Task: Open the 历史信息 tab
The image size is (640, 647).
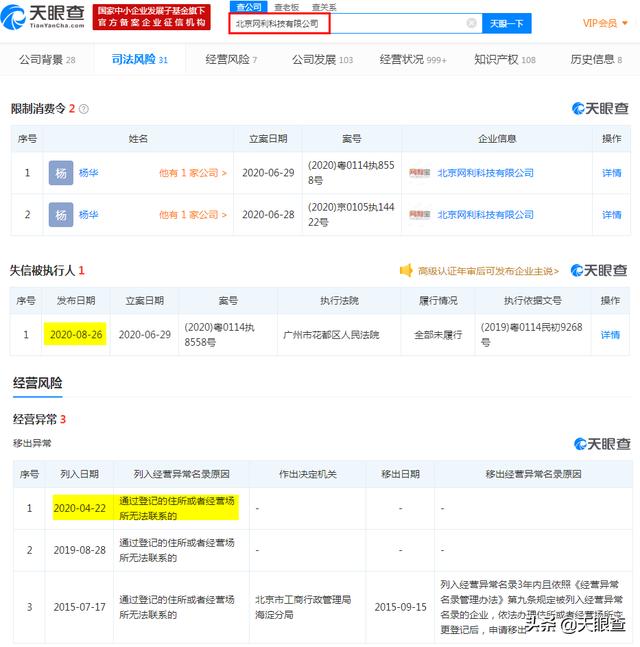Action: (596, 60)
